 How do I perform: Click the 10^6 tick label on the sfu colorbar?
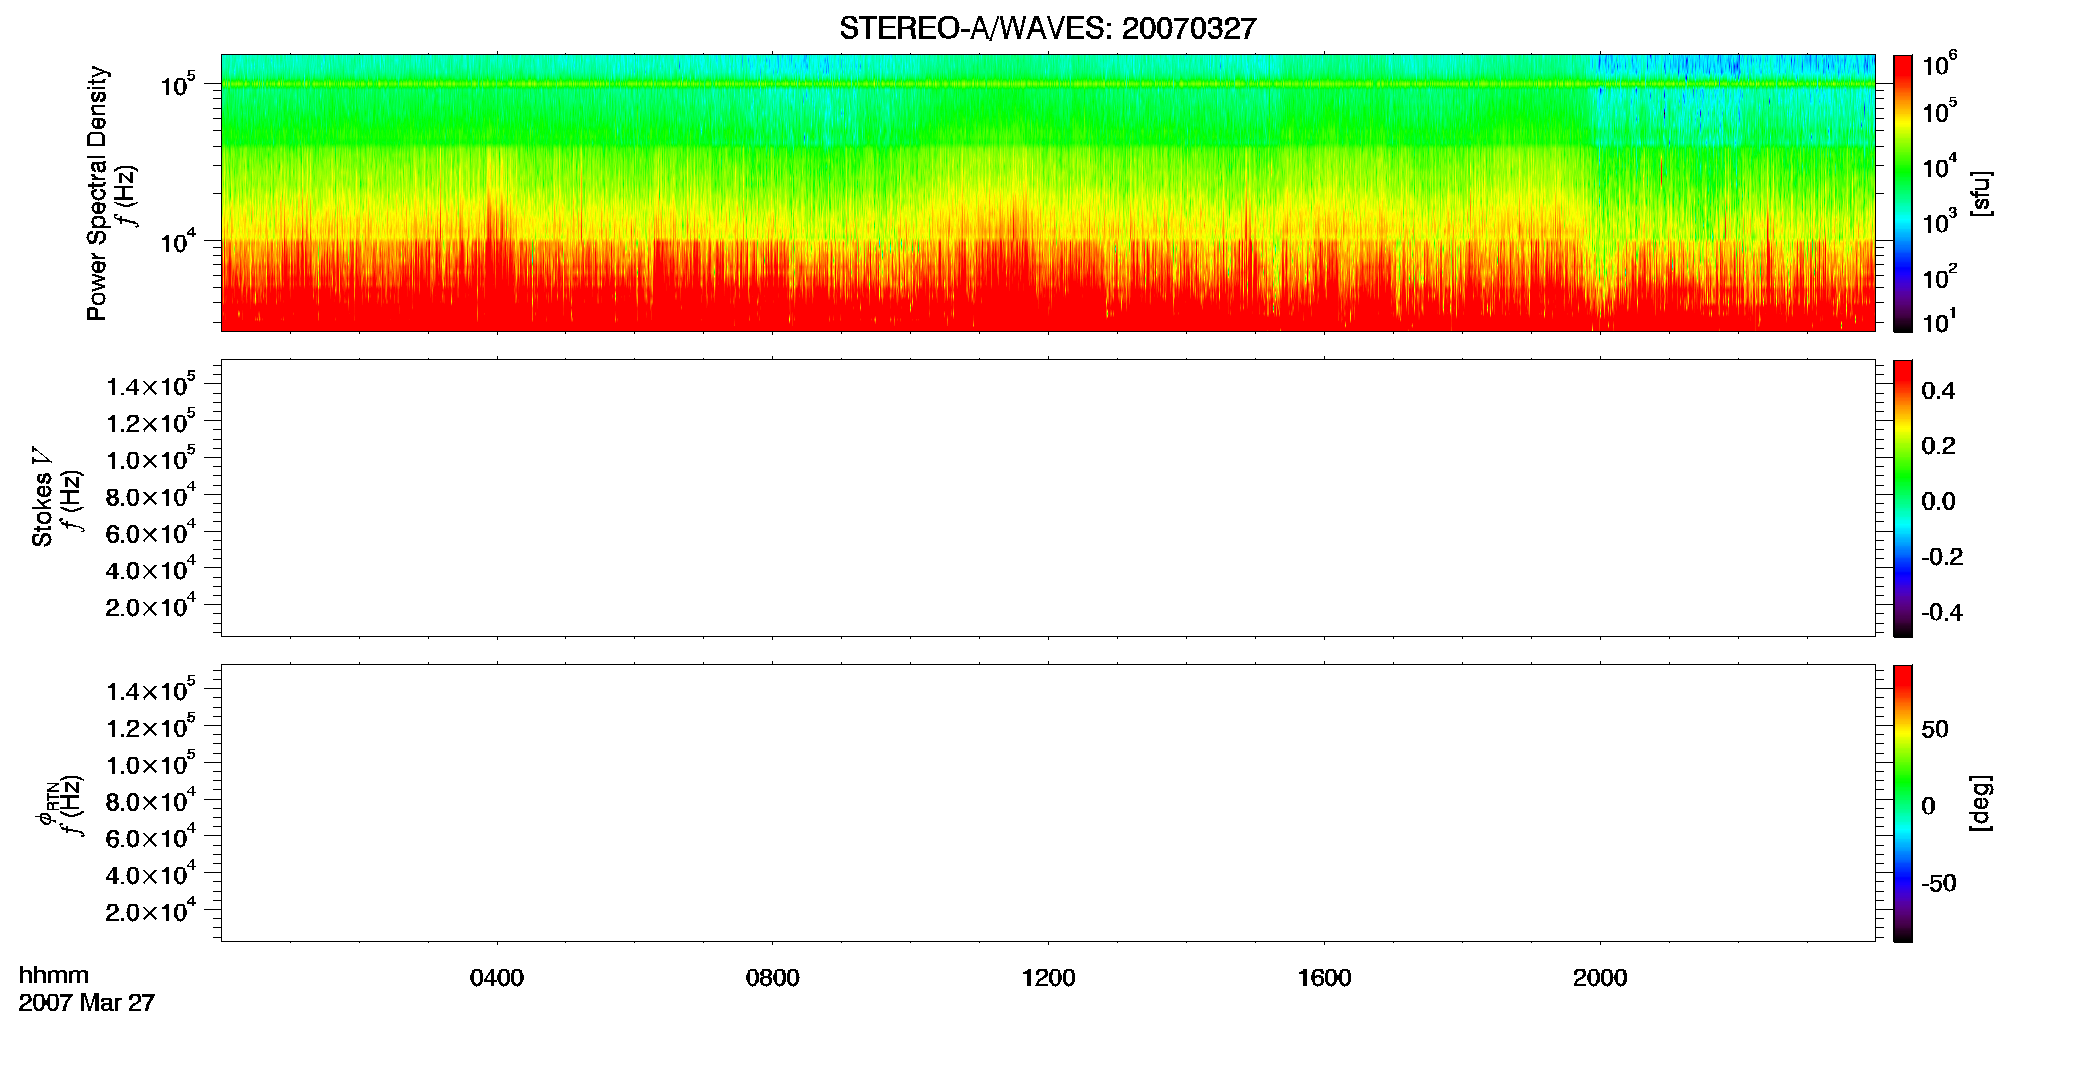click(x=1939, y=64)
